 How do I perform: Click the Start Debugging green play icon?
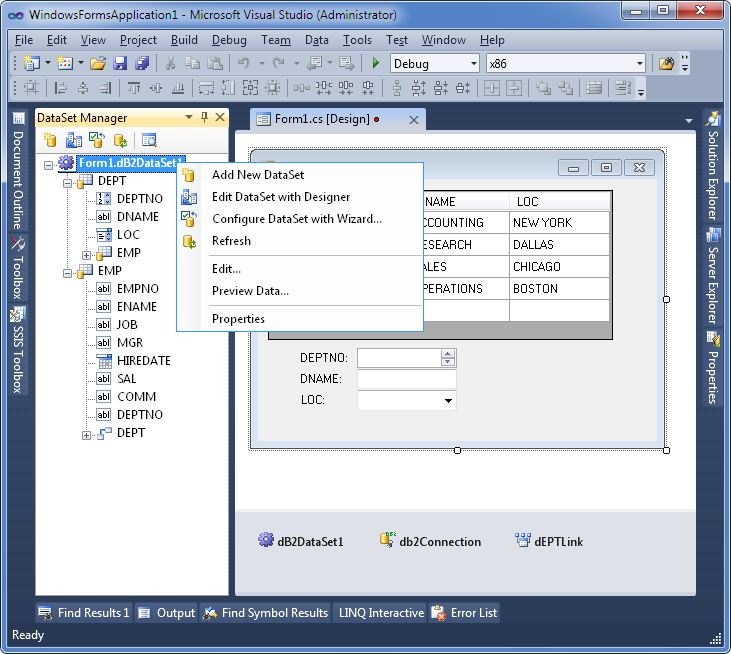tap(376, 63)
